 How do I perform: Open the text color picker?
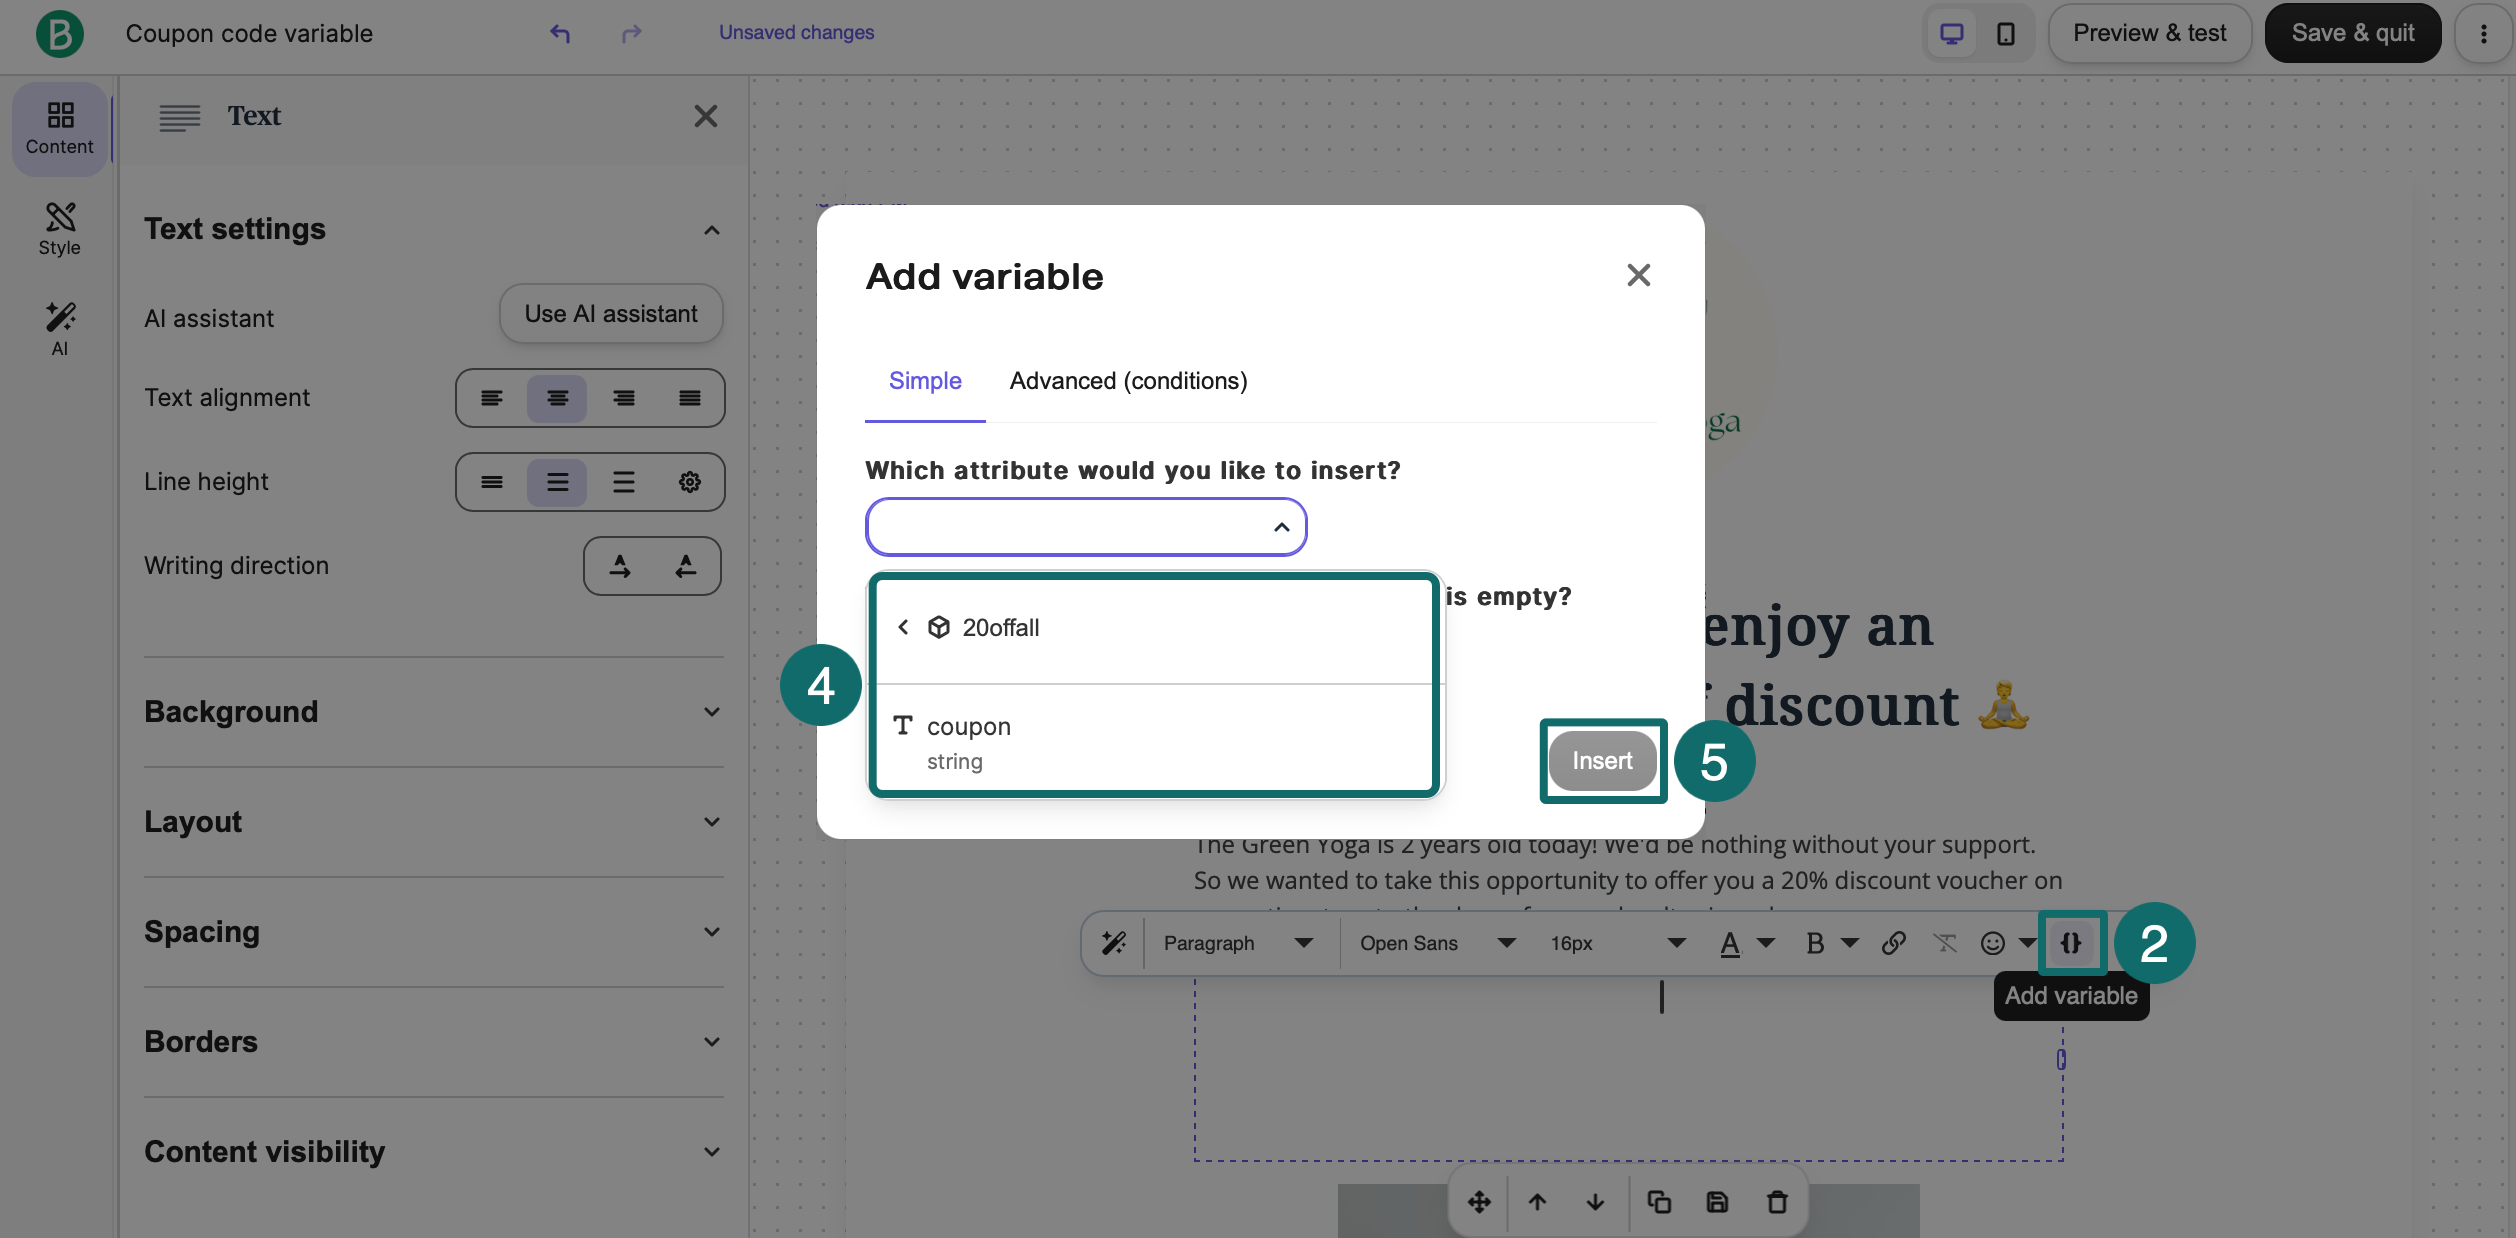click(1730, 943)
